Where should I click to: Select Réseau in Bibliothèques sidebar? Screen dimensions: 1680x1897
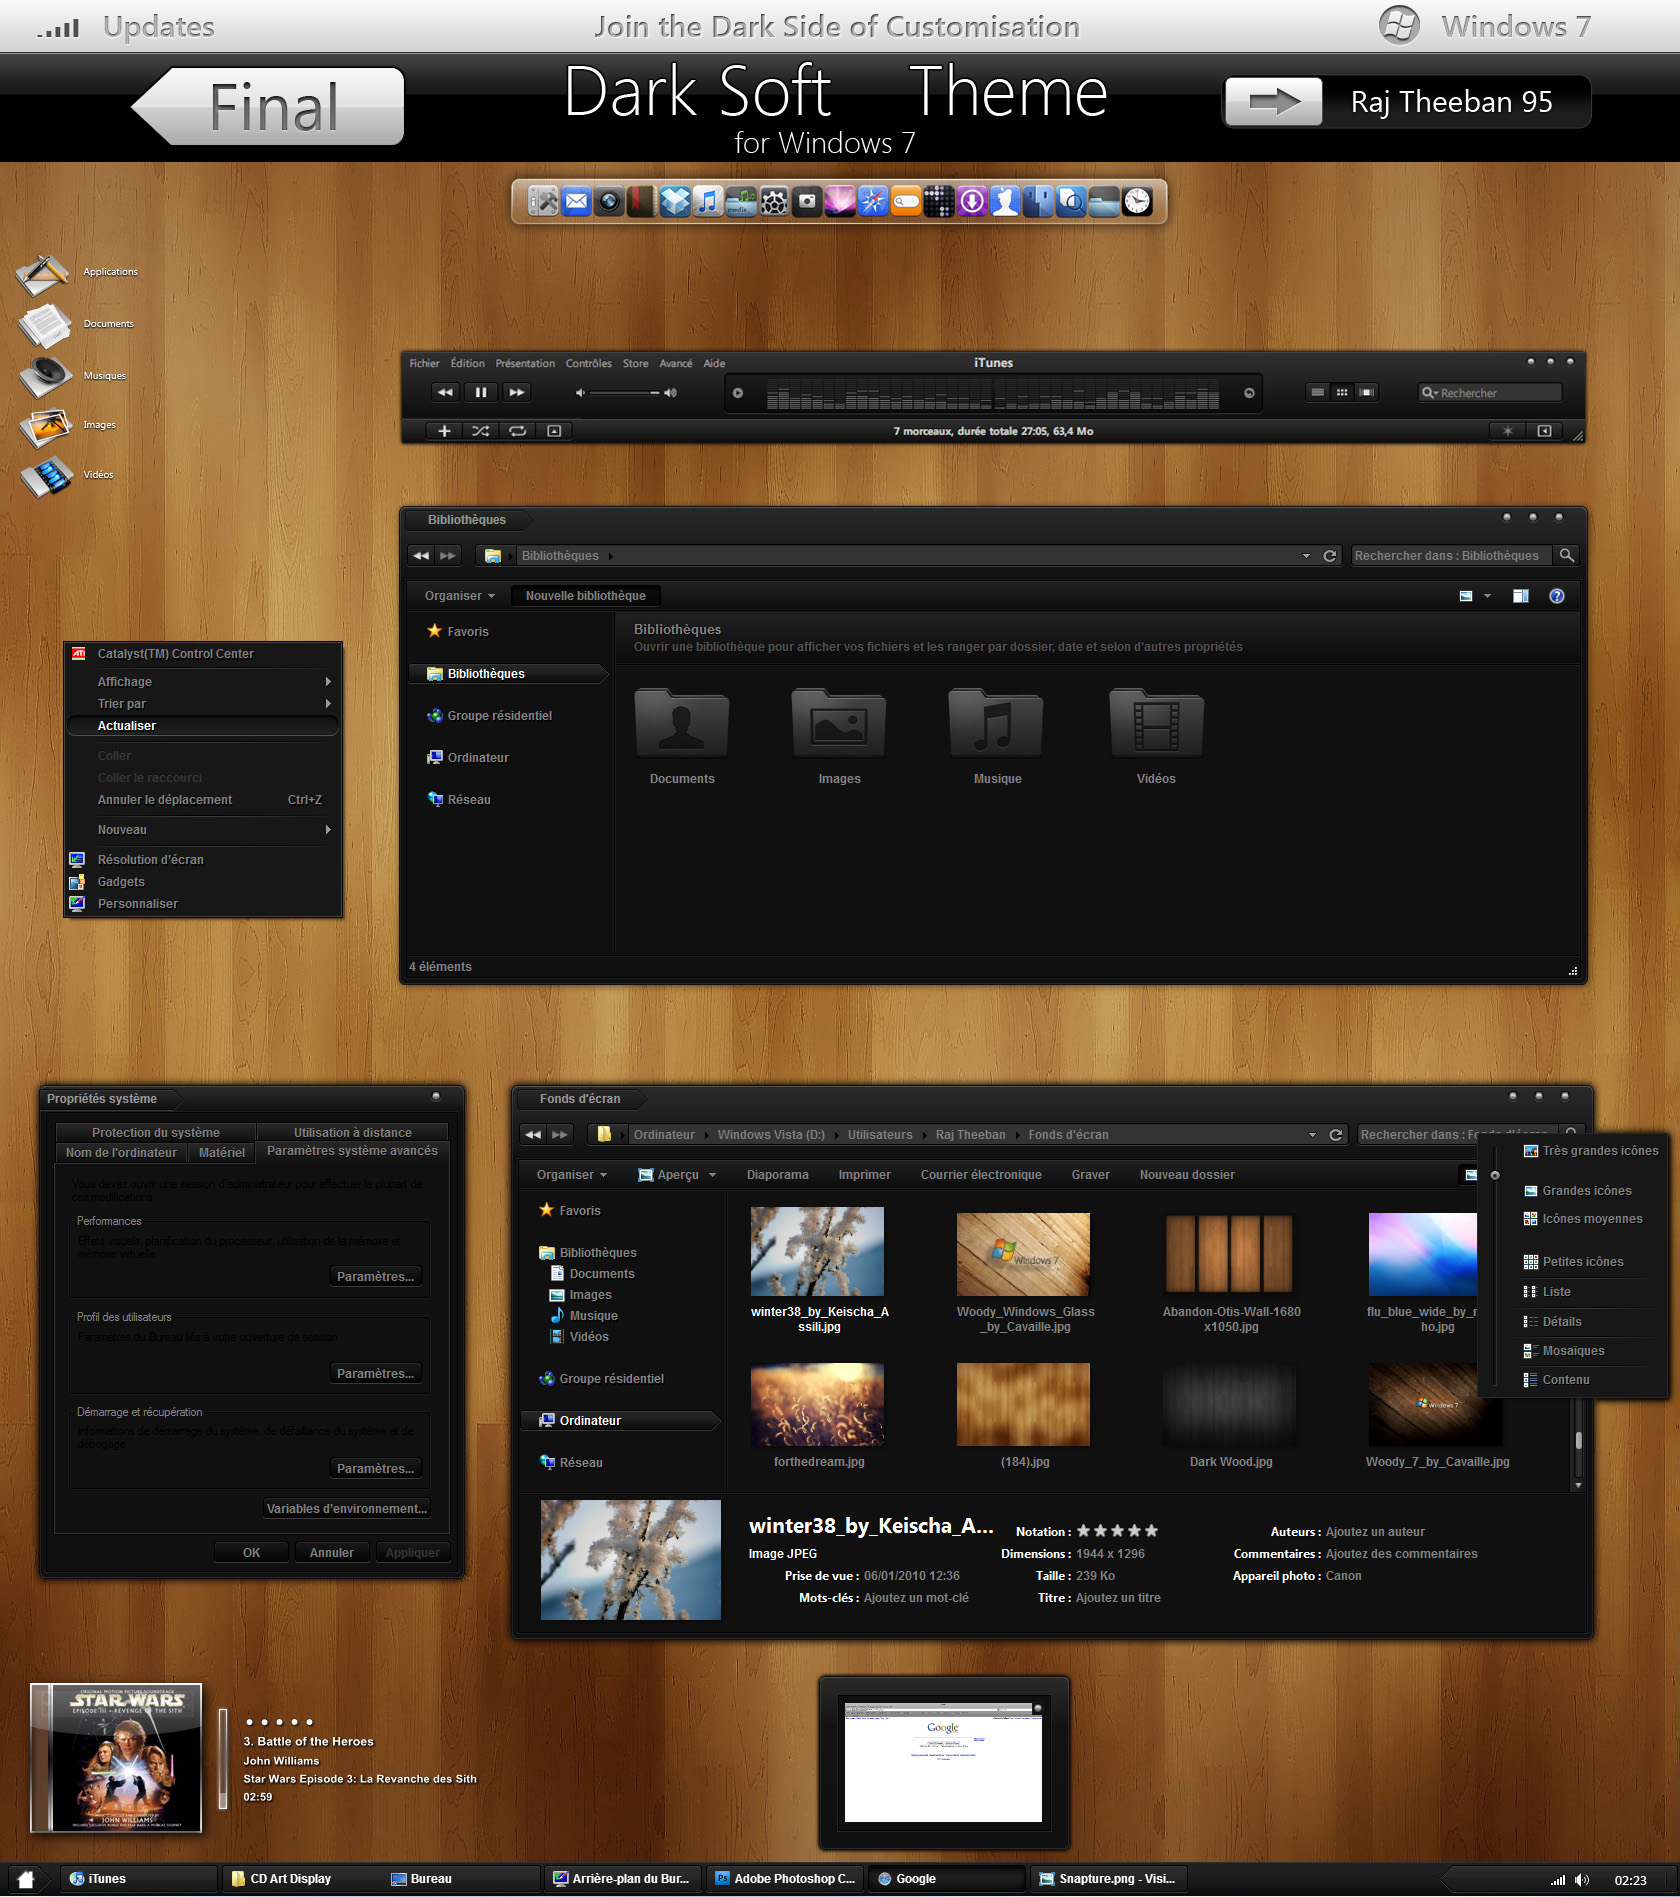coord(459,800)
